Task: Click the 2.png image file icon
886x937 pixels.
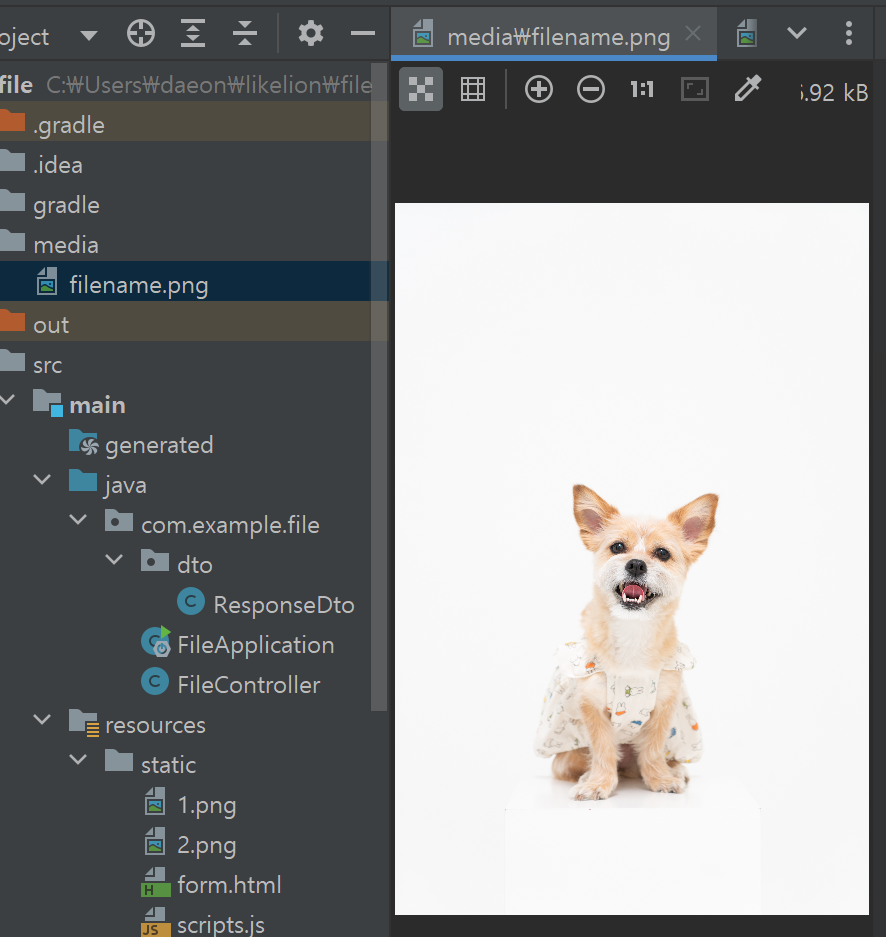Action: pyautogui.click(x=155, y=841)
